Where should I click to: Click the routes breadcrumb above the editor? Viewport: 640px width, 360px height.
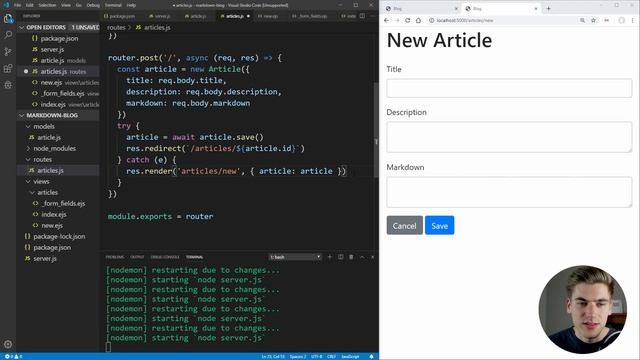116,27
